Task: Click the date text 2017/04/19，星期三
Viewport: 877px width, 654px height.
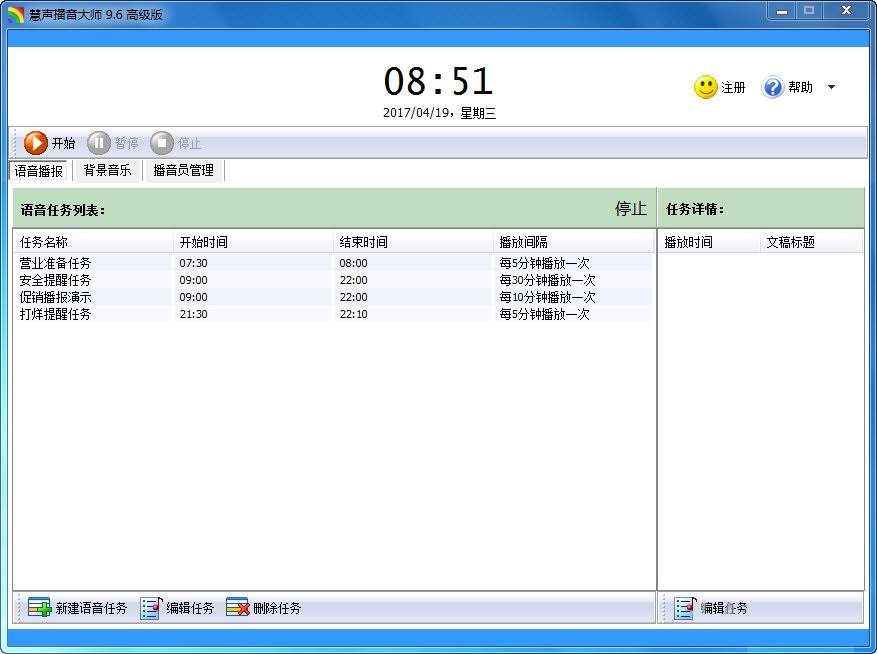Action: tap(439, 113)
